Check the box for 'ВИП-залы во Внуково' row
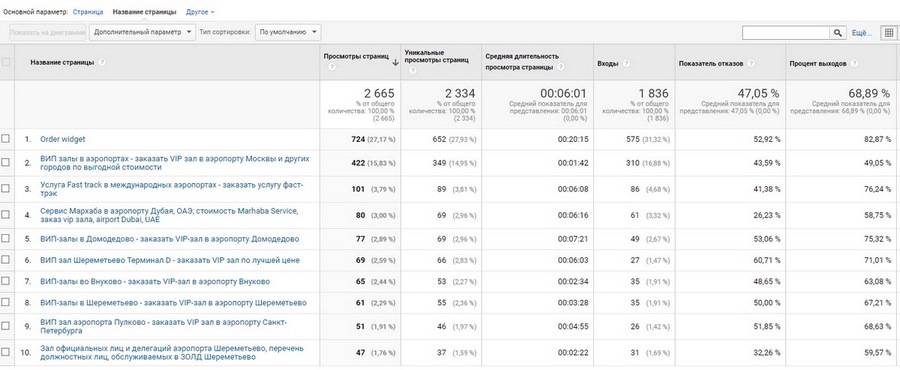Screen dimensions: 900x370 point(6,281)
